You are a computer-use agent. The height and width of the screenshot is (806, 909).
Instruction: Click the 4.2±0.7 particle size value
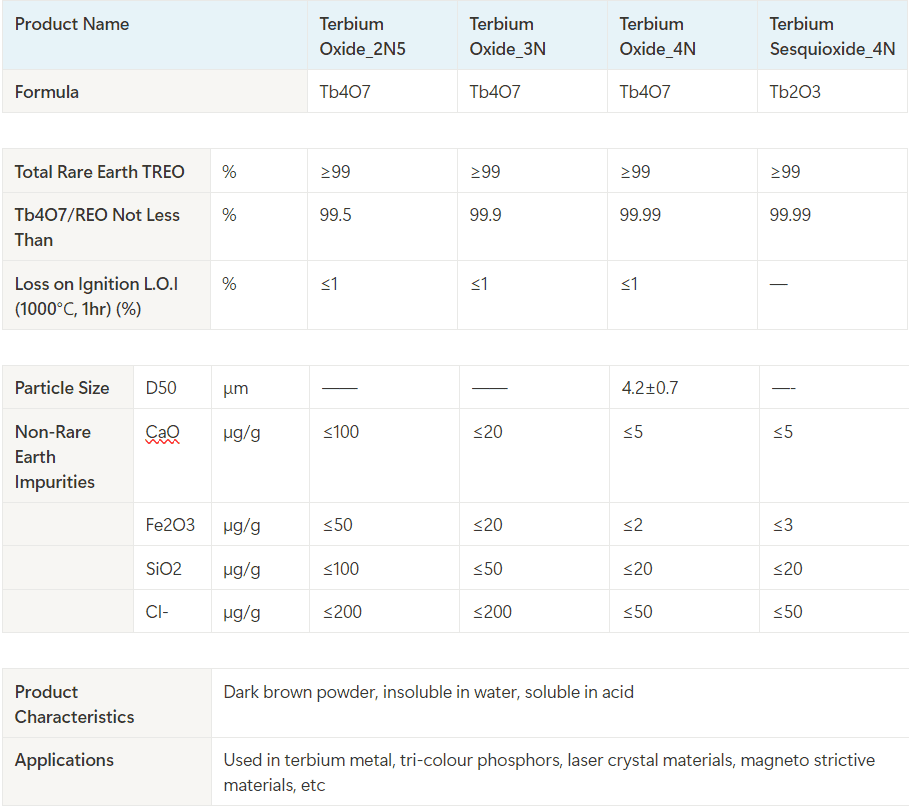point(650,388)
